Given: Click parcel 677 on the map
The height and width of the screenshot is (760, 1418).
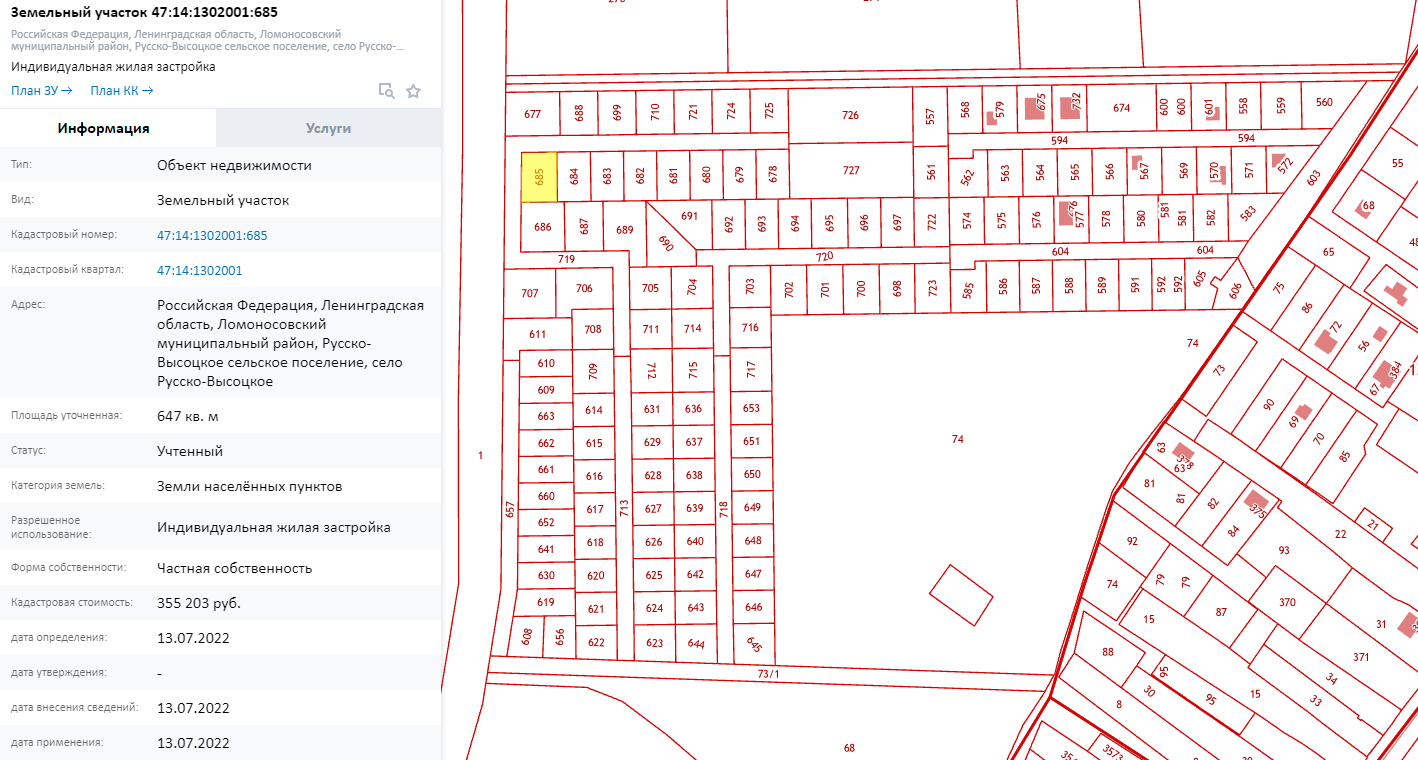Looking at the screenshot, I should [532, 114].
